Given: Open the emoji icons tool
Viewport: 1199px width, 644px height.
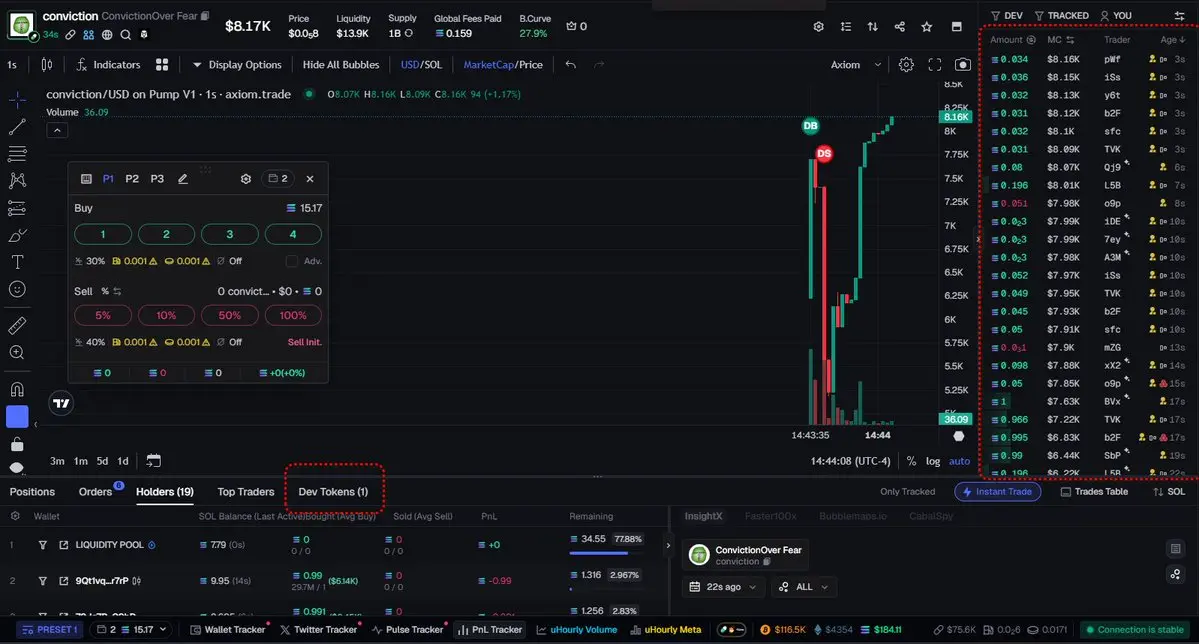Looking at the screenshot, I should pyautogui.click(x=17, y=289).
